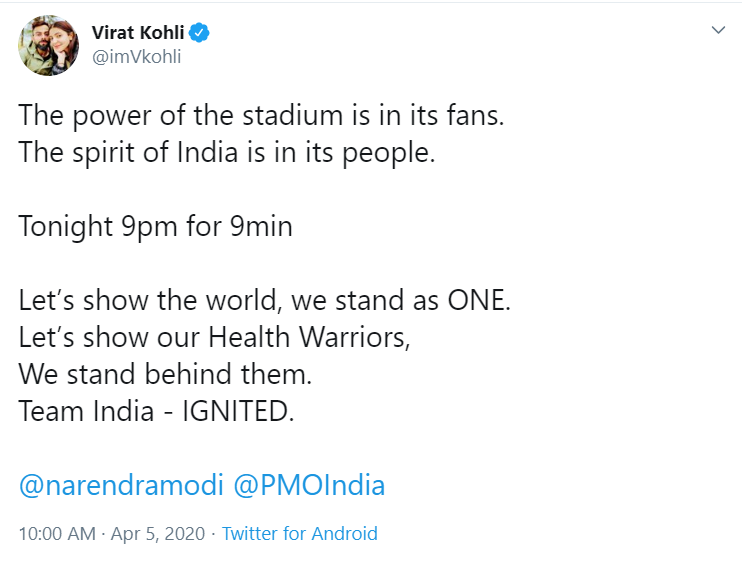Click the line about the stadium's fans
The width and height of the screenshot is (742, 564).
261,115
